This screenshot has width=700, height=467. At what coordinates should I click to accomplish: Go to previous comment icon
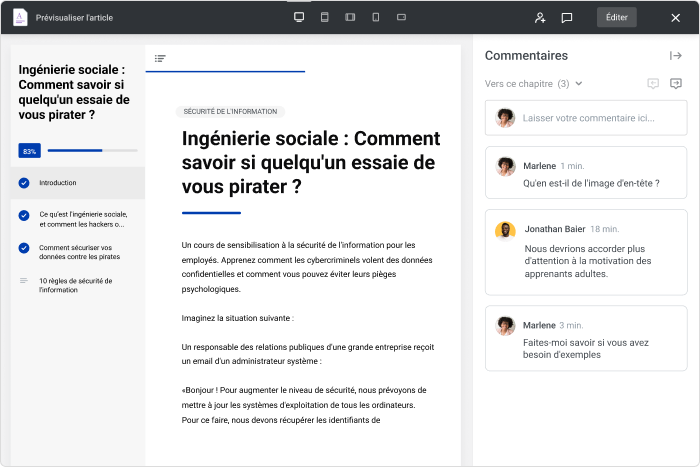click(653, 83)
